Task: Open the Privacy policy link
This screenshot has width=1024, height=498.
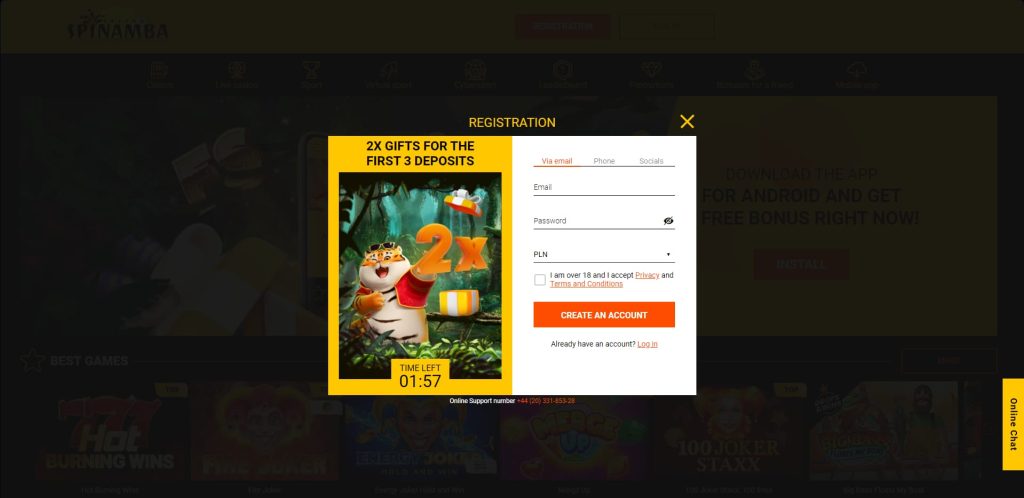Action: click(x=647, y=275)
